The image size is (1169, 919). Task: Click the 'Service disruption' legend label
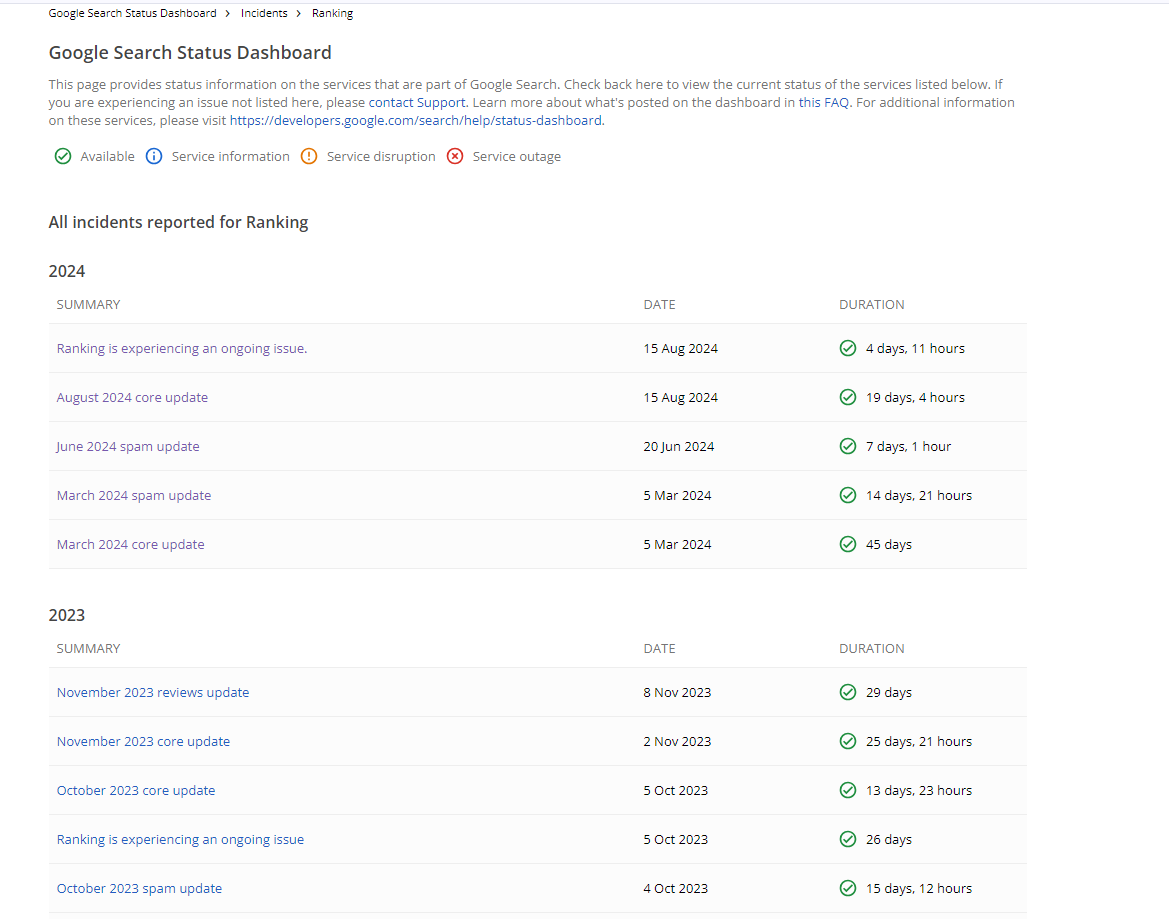pos(381,157)
